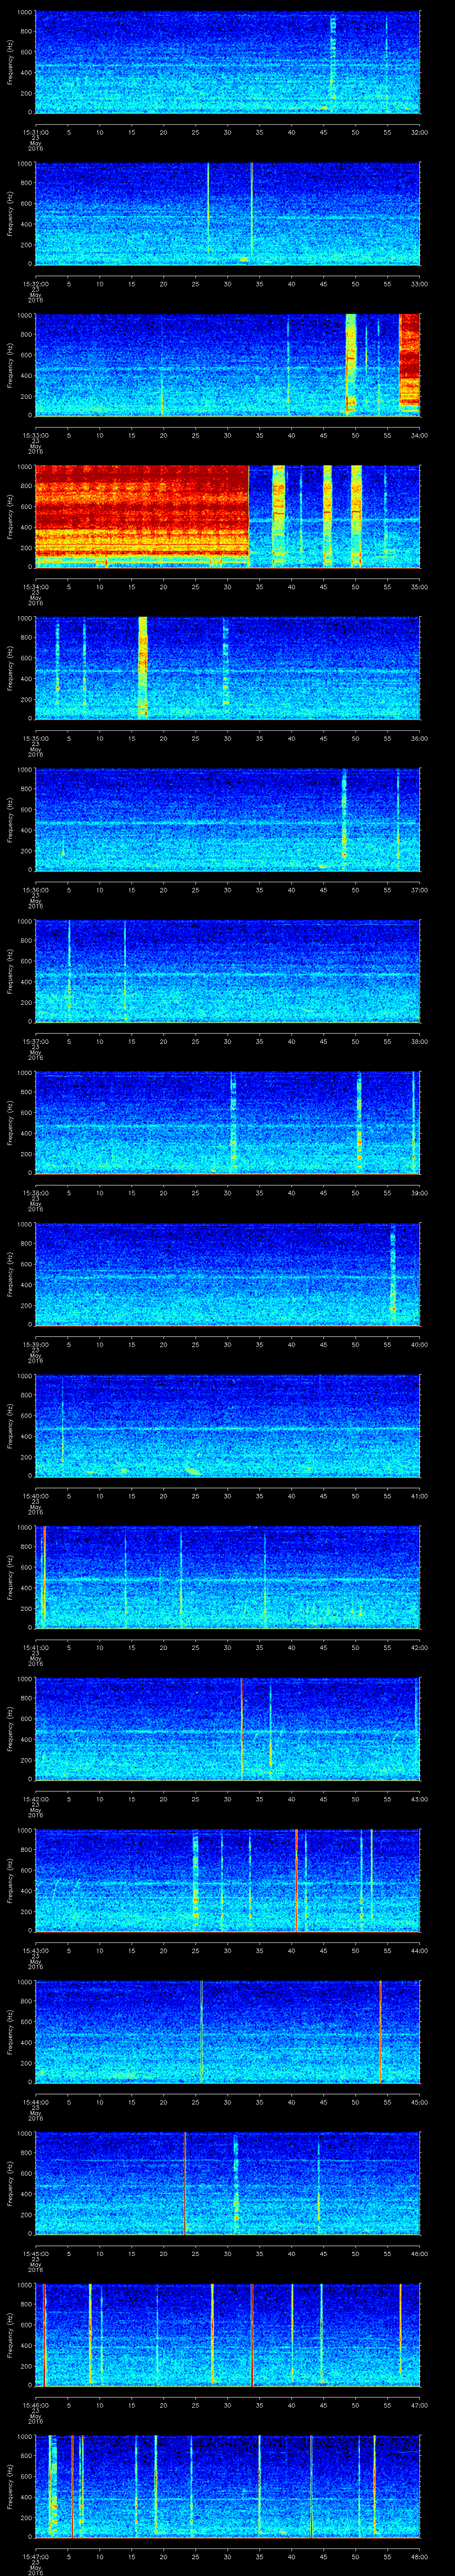455x2576 pixels.
Task: Click the "36:00" end time label
Action: point(419,738)
